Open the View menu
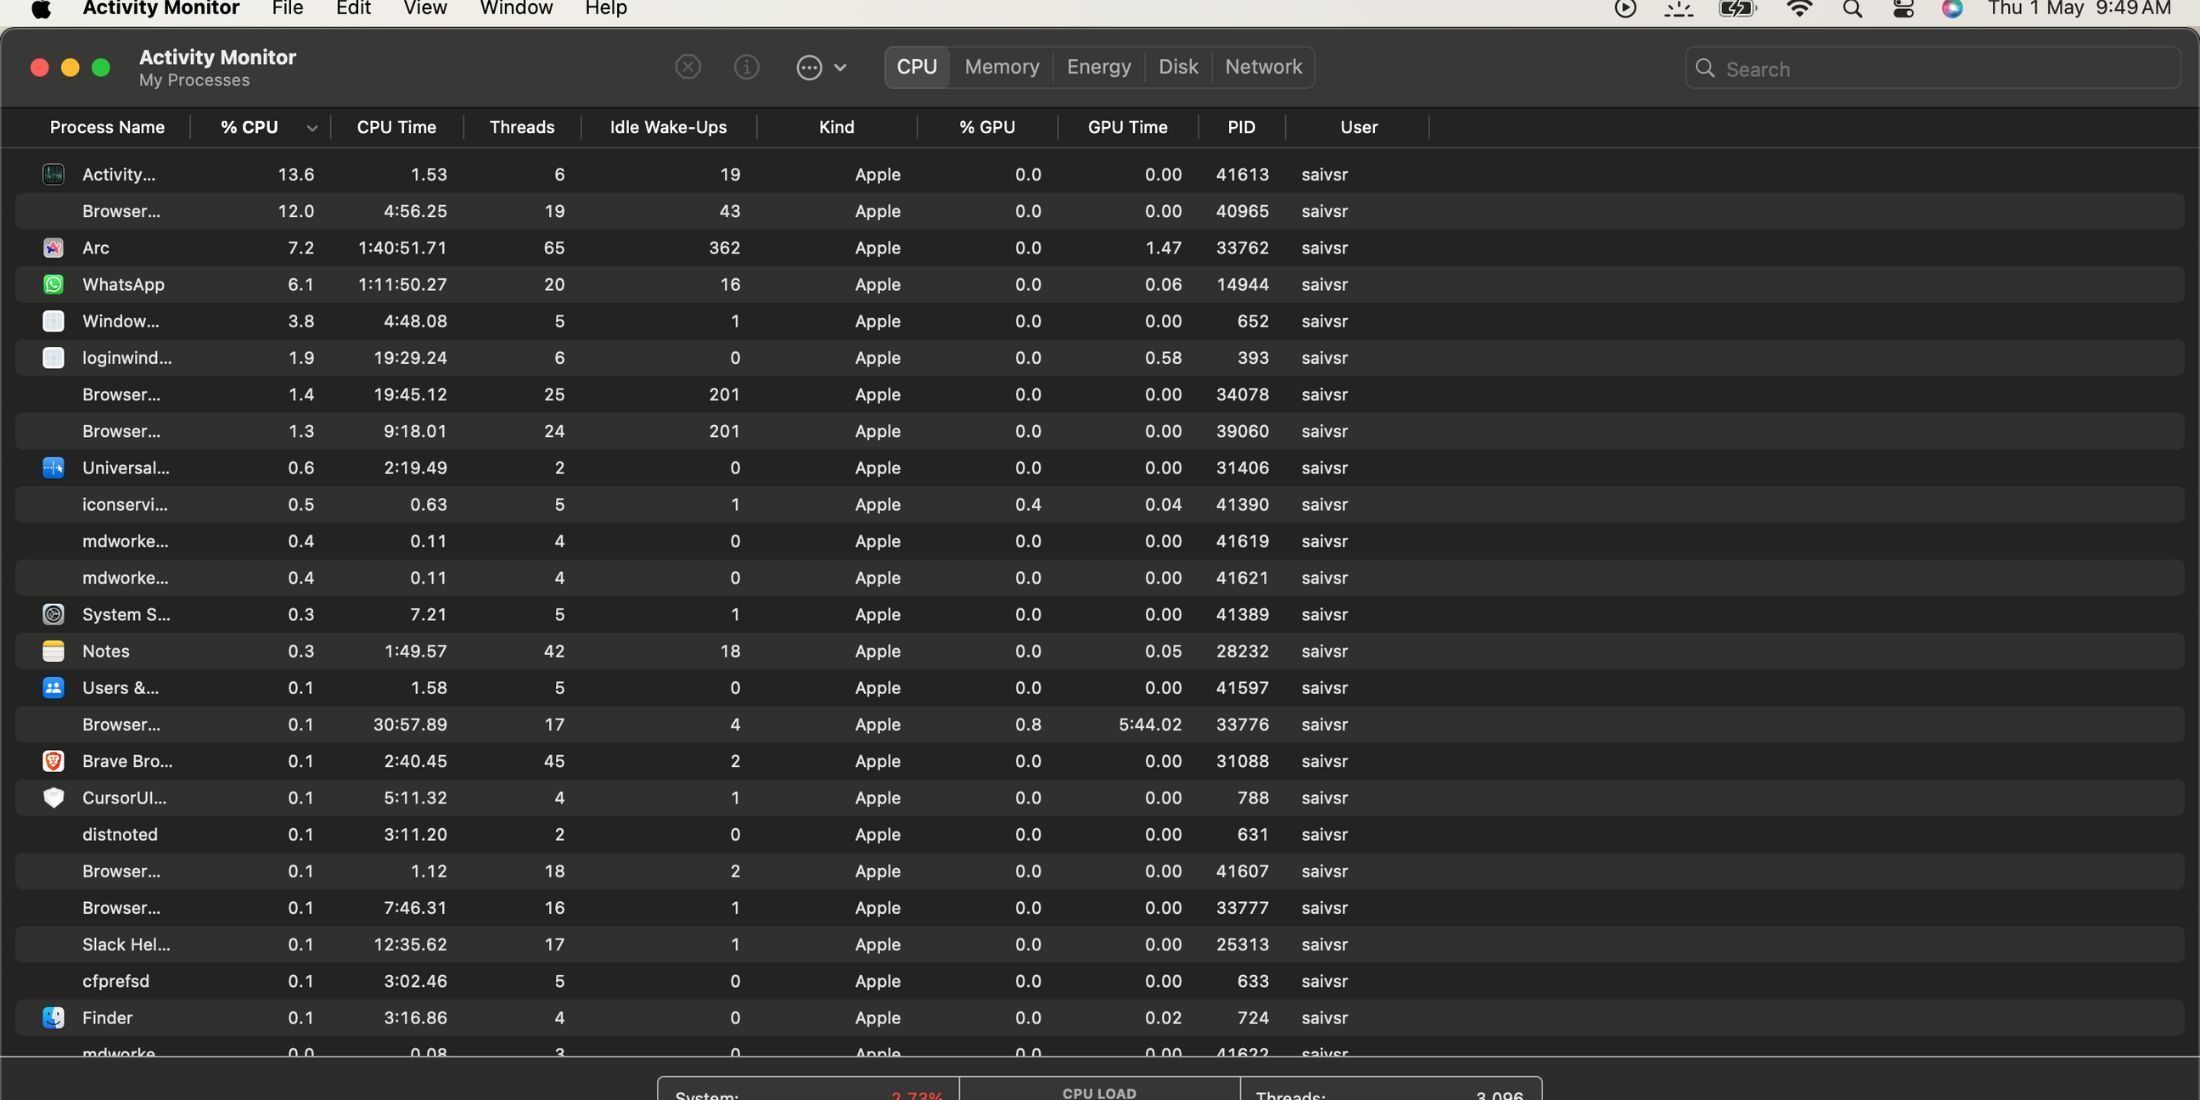The width and height of the screenshot is (2200, 1100). 425,9
